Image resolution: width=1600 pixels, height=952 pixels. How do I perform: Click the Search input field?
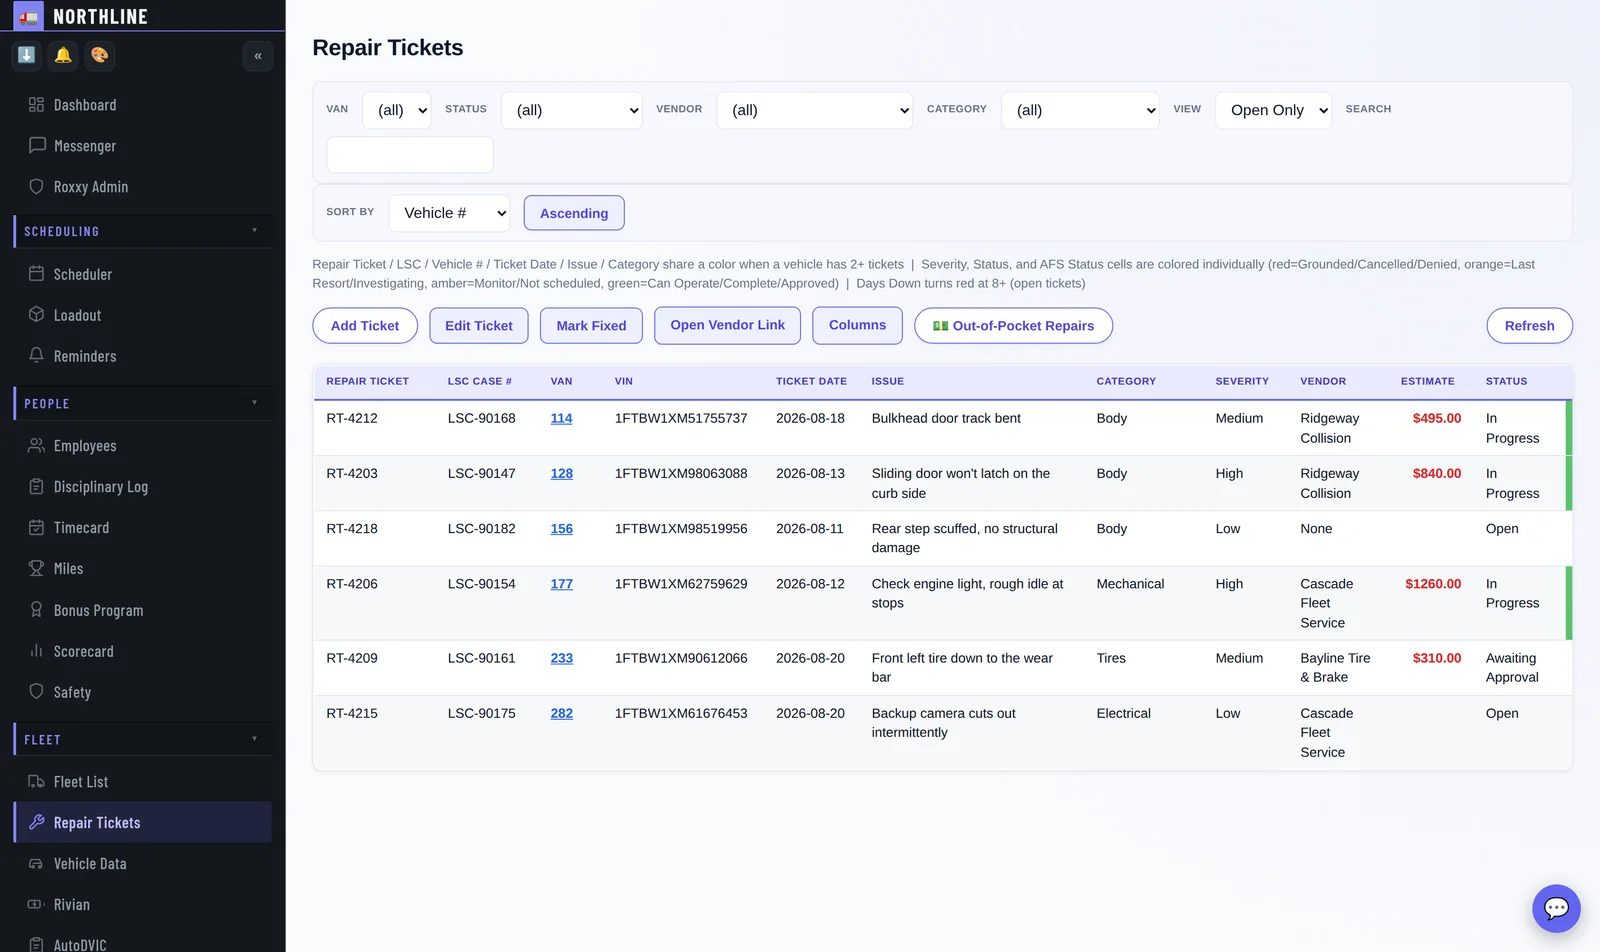click(410, 155)
